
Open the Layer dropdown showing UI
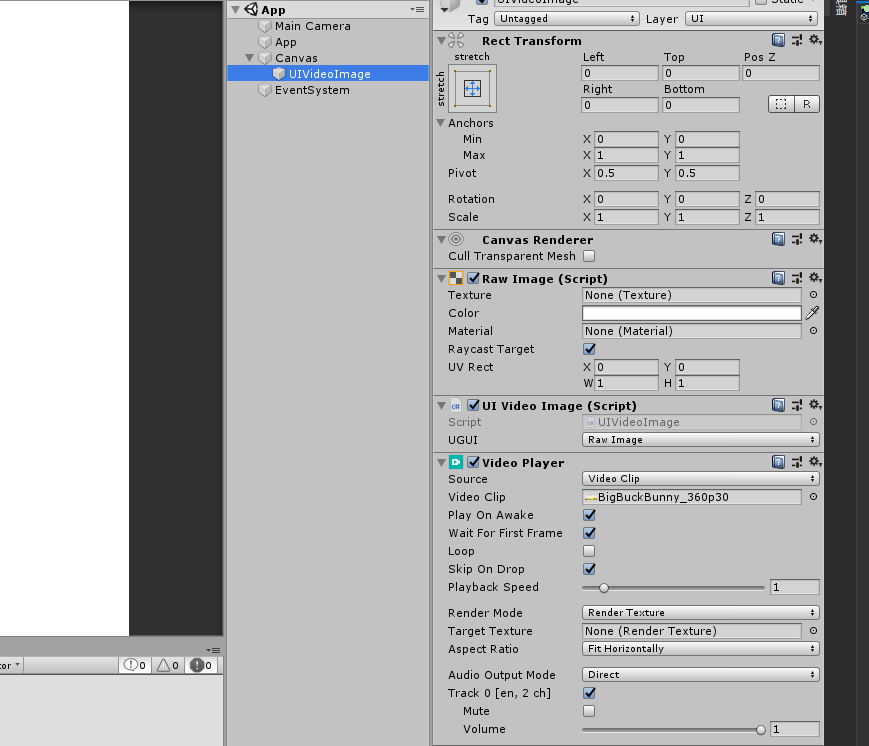752,19
